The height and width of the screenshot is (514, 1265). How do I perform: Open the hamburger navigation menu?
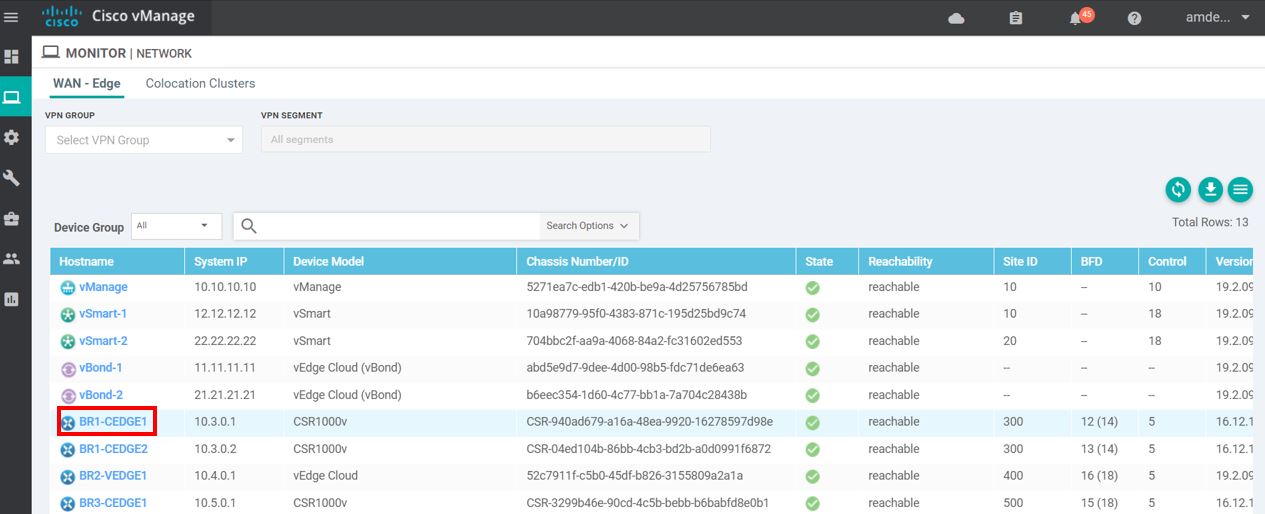[x=12, y=17]
